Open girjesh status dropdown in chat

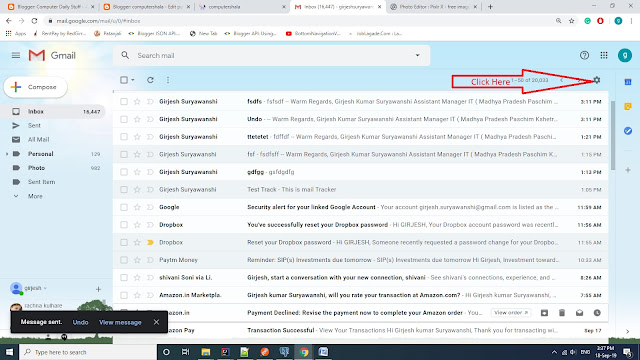[45, 288]
